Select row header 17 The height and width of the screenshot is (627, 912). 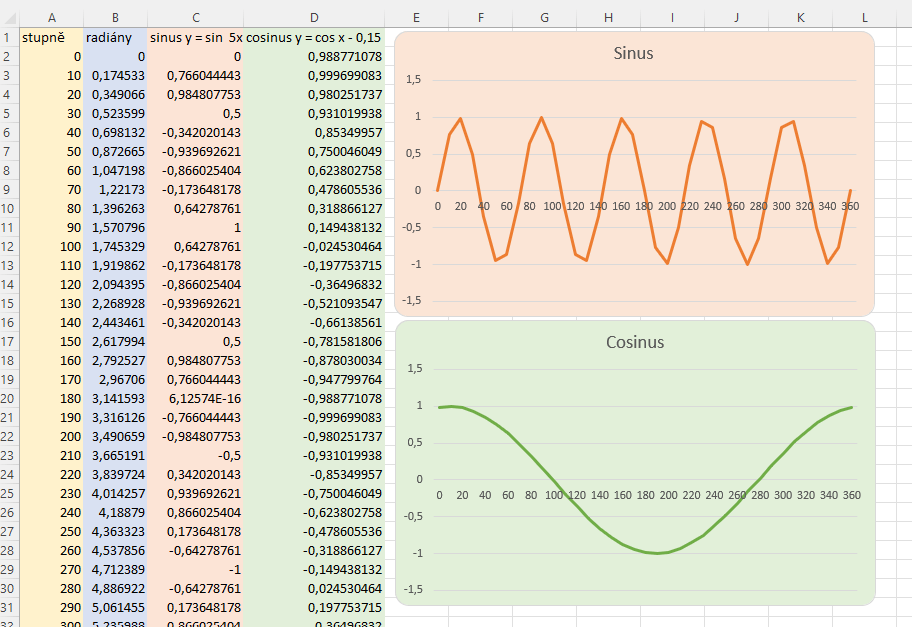pos(9,342)
